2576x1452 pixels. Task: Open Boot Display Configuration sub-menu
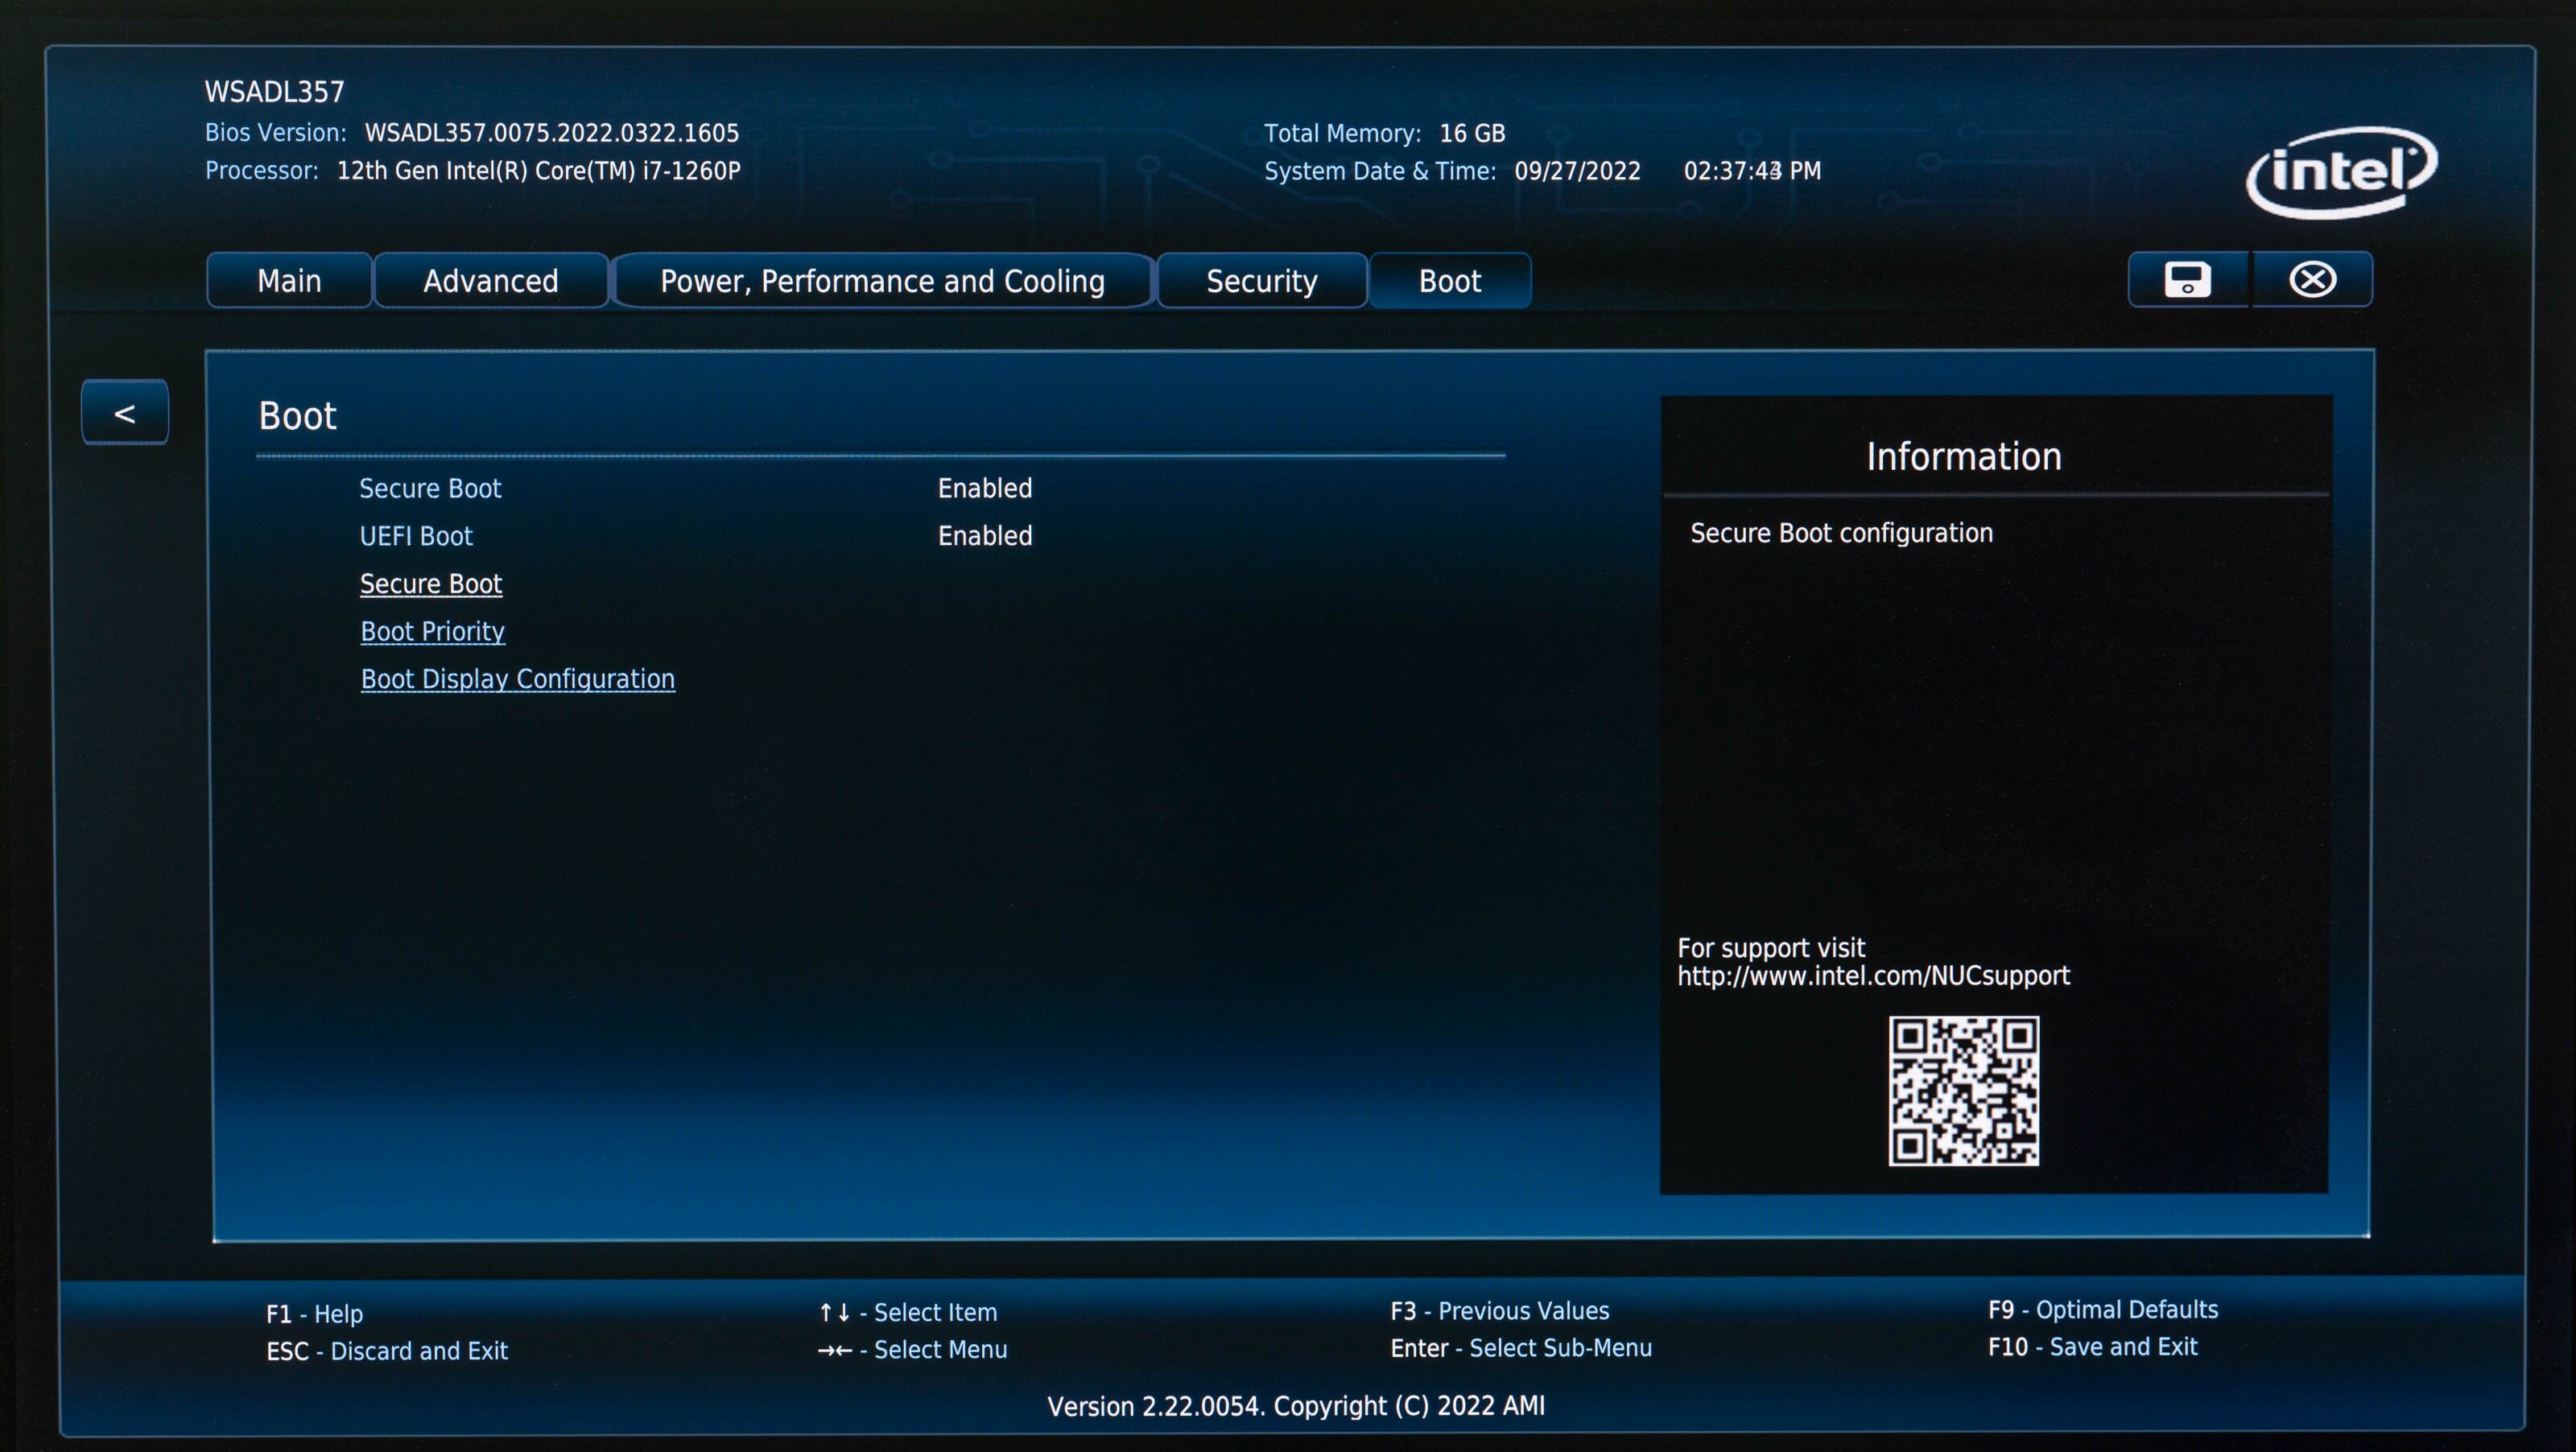click(517, 679)
